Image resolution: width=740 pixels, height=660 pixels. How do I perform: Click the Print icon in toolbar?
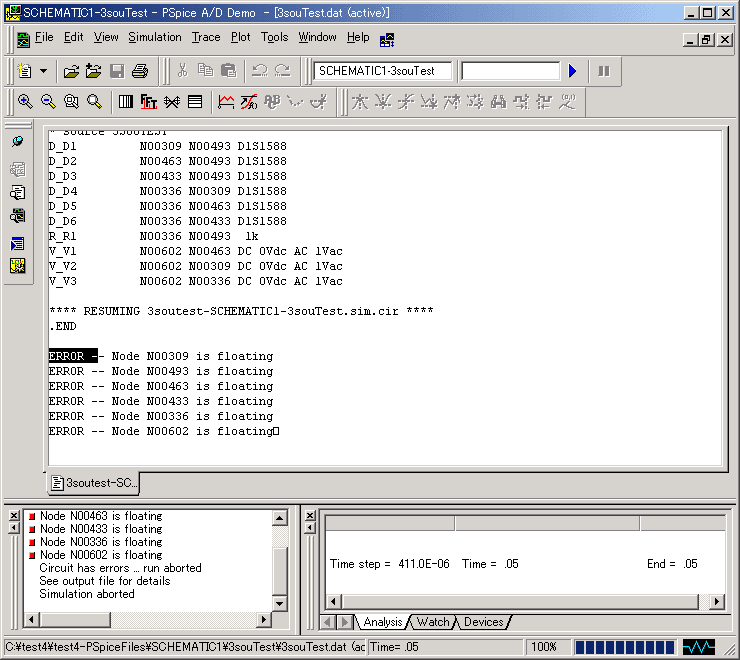[x=140, y=71]
